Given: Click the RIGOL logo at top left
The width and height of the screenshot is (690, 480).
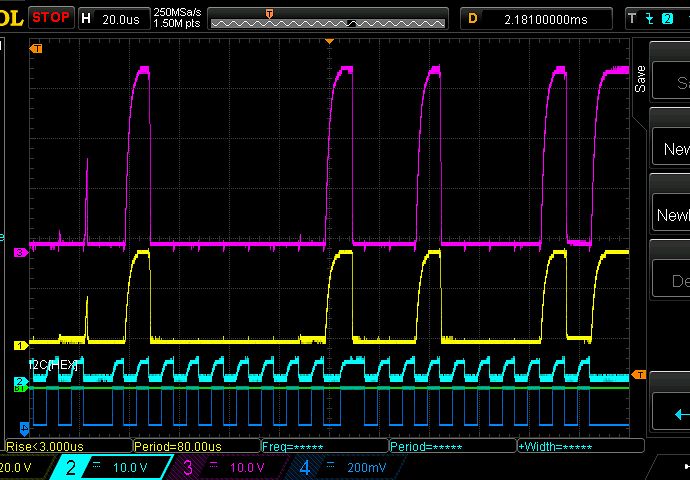Looking at the screenshot, I should [11, 18].
